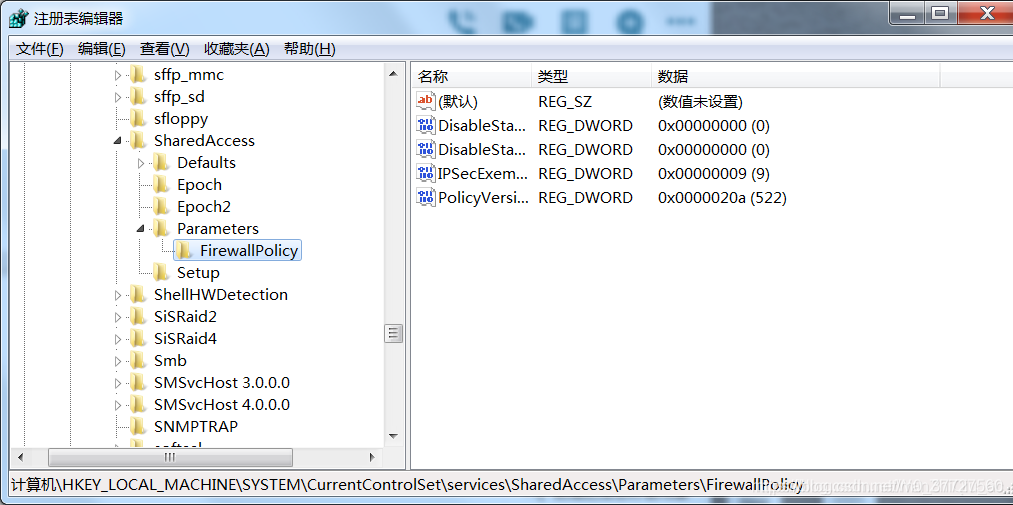Click the IPSecExem... DWORD value icon
This screenshot has width=1013, height=505.
tap(426, 173)
